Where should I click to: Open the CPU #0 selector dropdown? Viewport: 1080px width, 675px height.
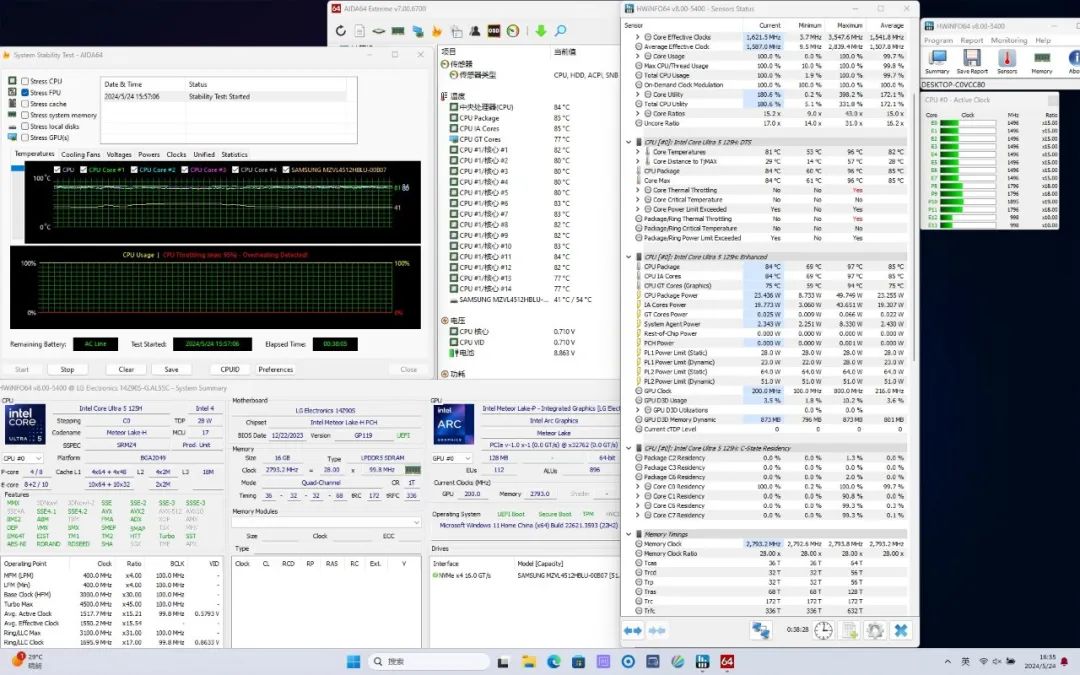22,458
